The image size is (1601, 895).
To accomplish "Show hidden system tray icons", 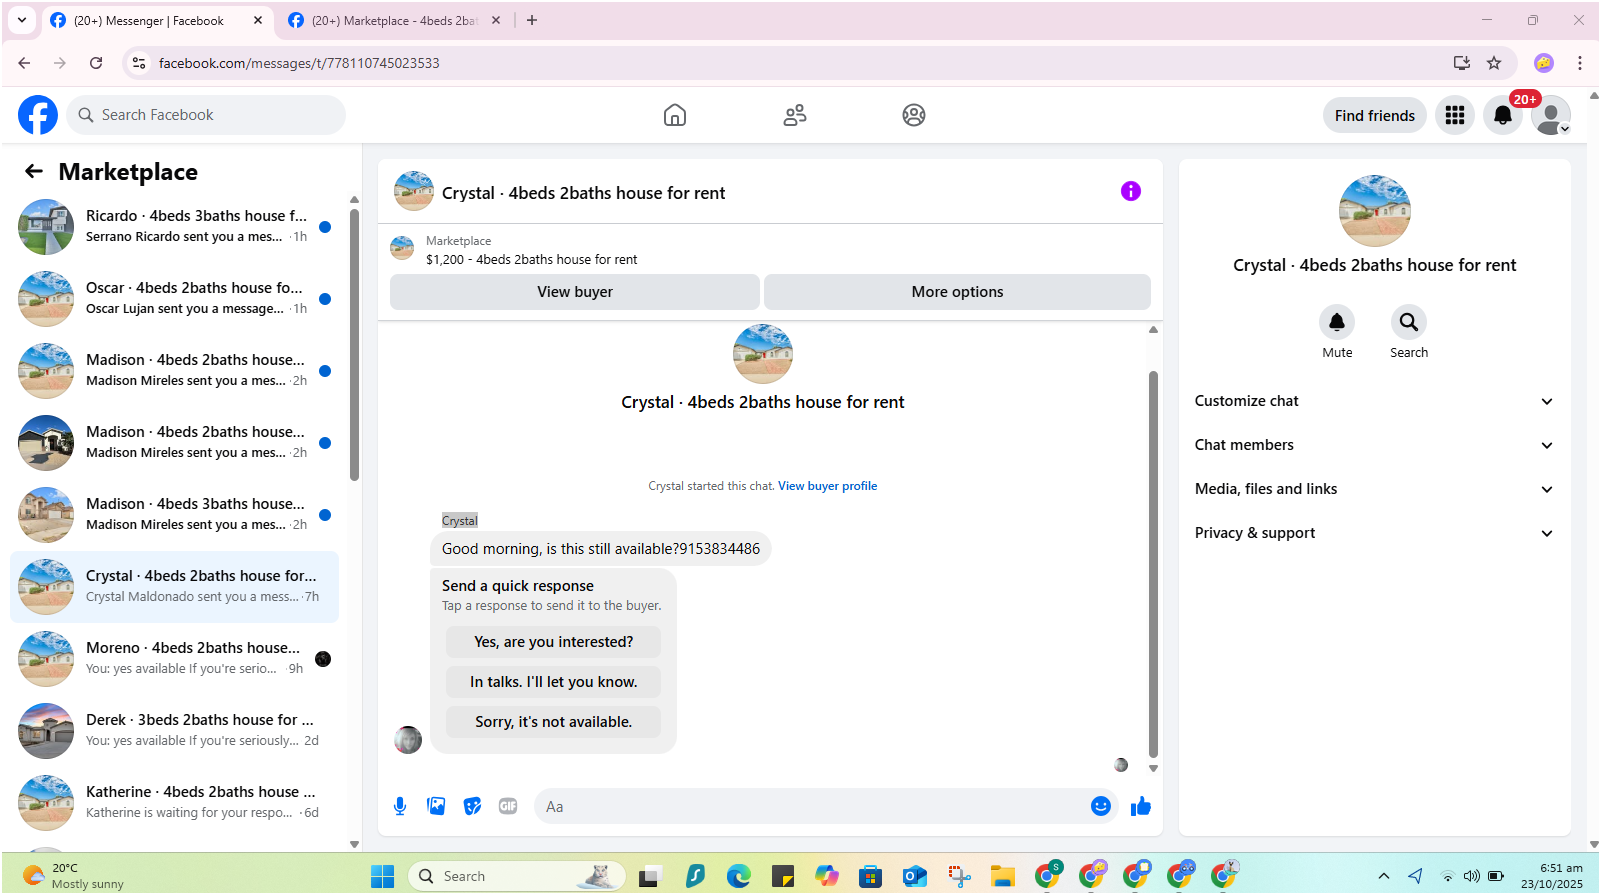I will 1384,876.
